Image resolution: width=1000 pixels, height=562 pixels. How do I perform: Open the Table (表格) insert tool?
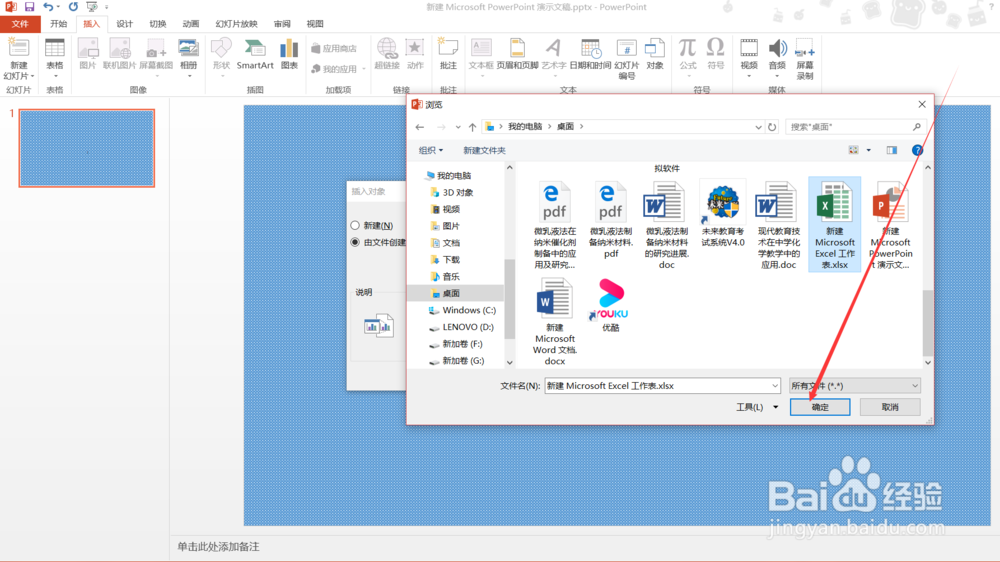tap(55, 59)
